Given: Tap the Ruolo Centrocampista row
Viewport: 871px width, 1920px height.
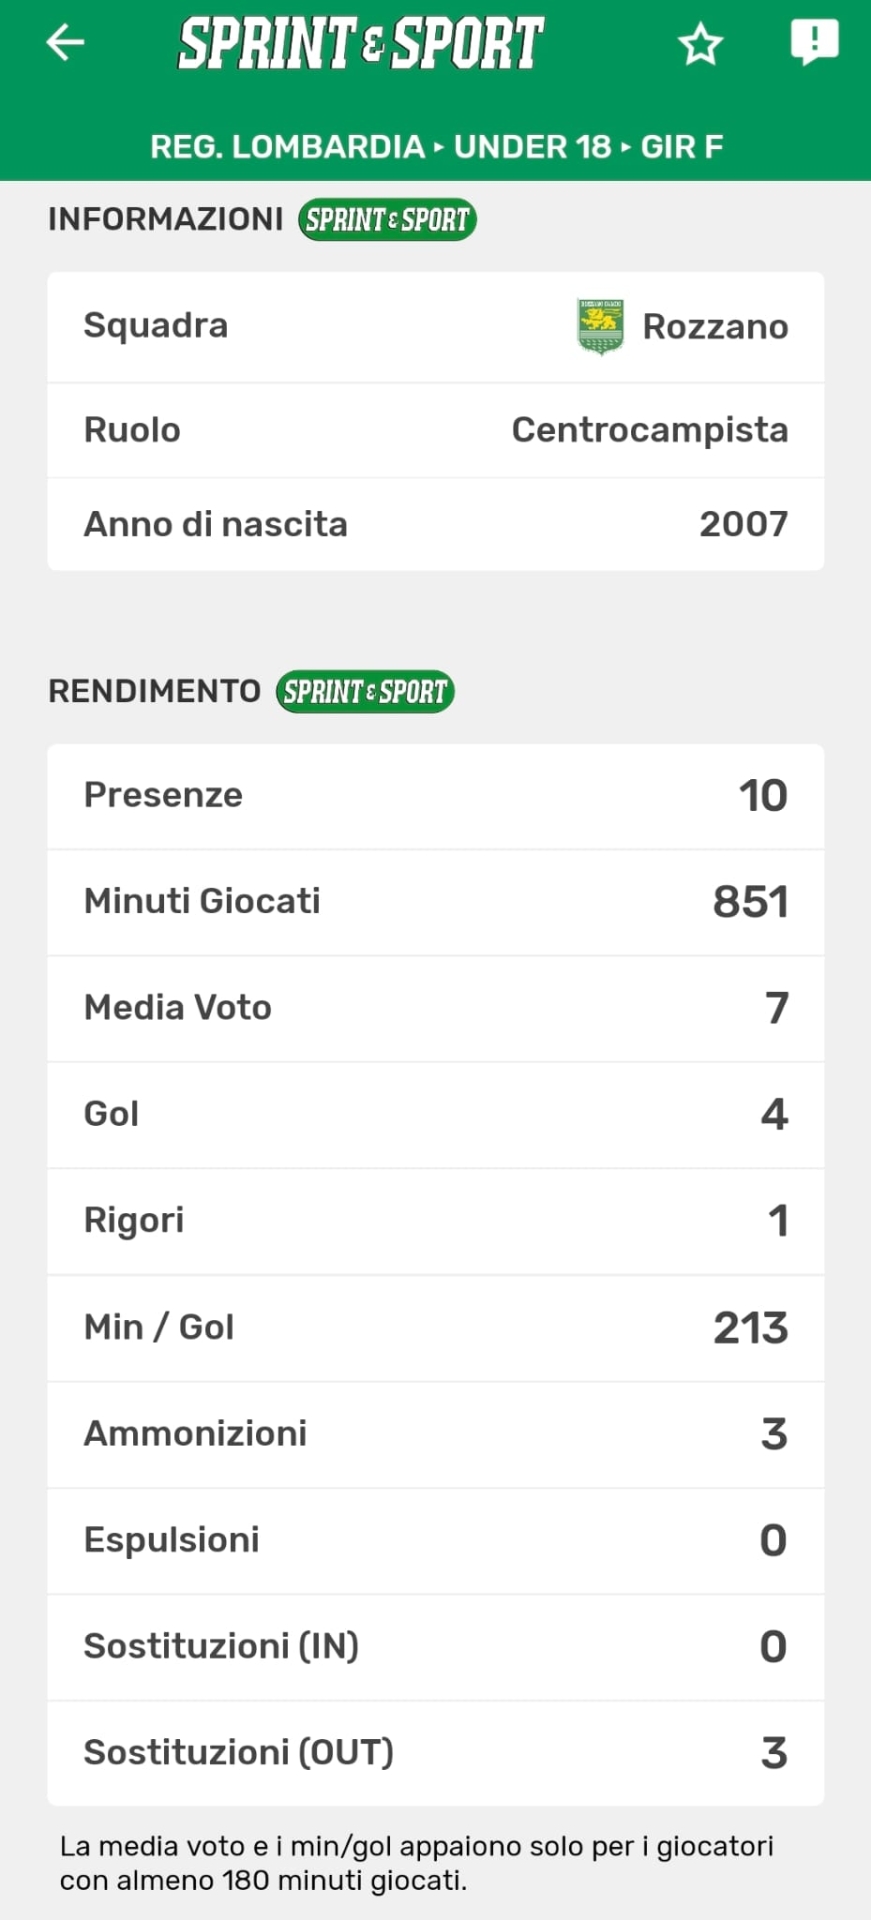Looking at the screenshot, I should pyautogui.click(x=436, y=430).
